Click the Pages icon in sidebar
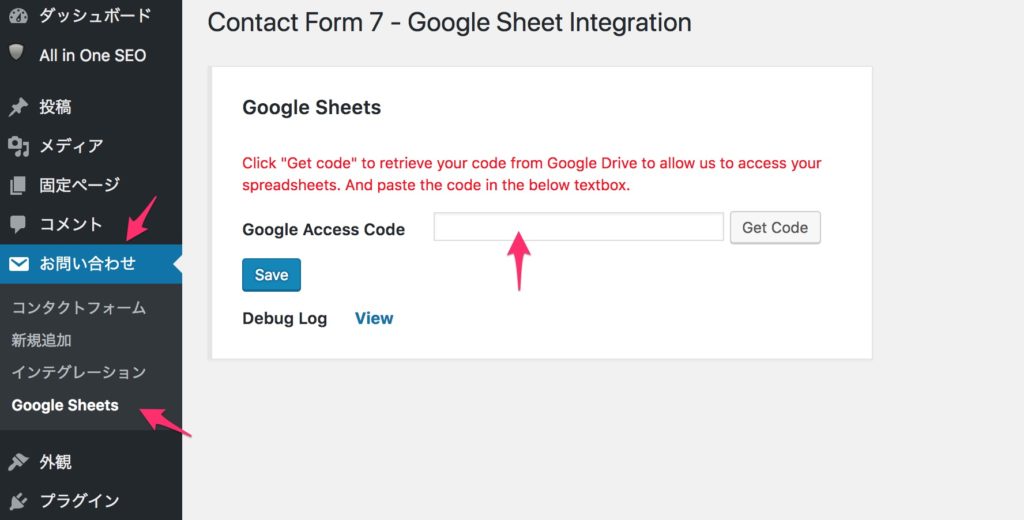Viewport: 1024px width, 520px height. pos(18,185)
